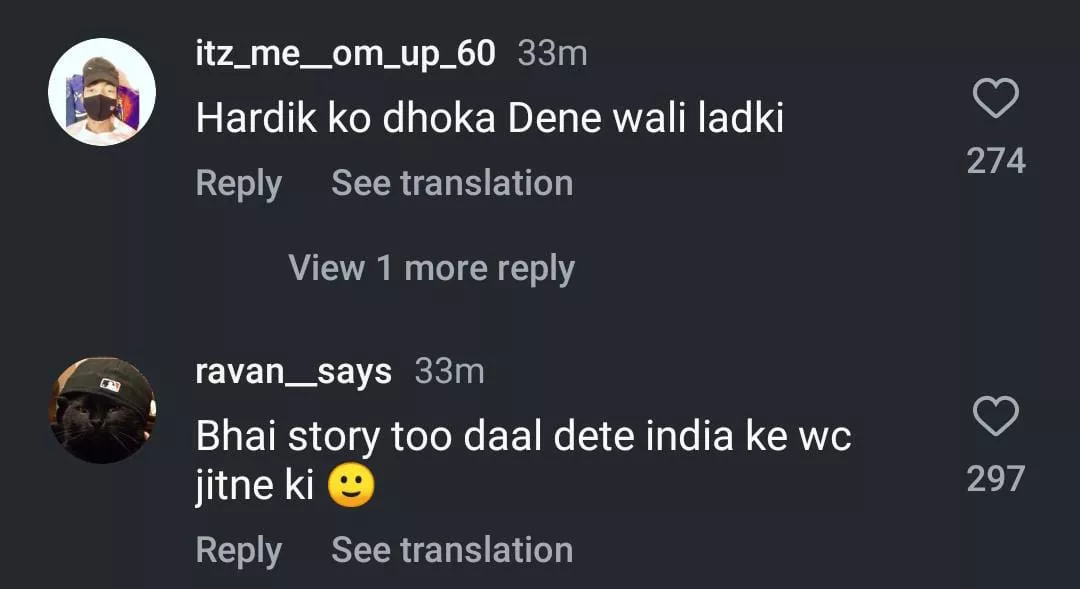Click the 33m timestamp beside ravan__says

pos(449,372)
